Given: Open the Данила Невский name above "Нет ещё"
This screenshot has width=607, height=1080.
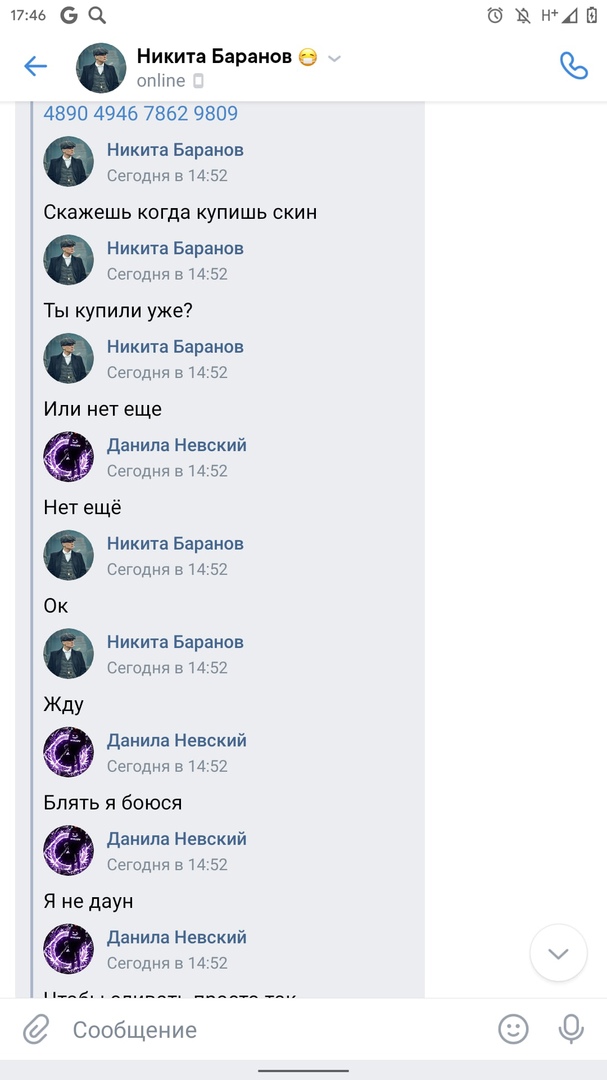Looking at the screenshot, I should point(176,446).
